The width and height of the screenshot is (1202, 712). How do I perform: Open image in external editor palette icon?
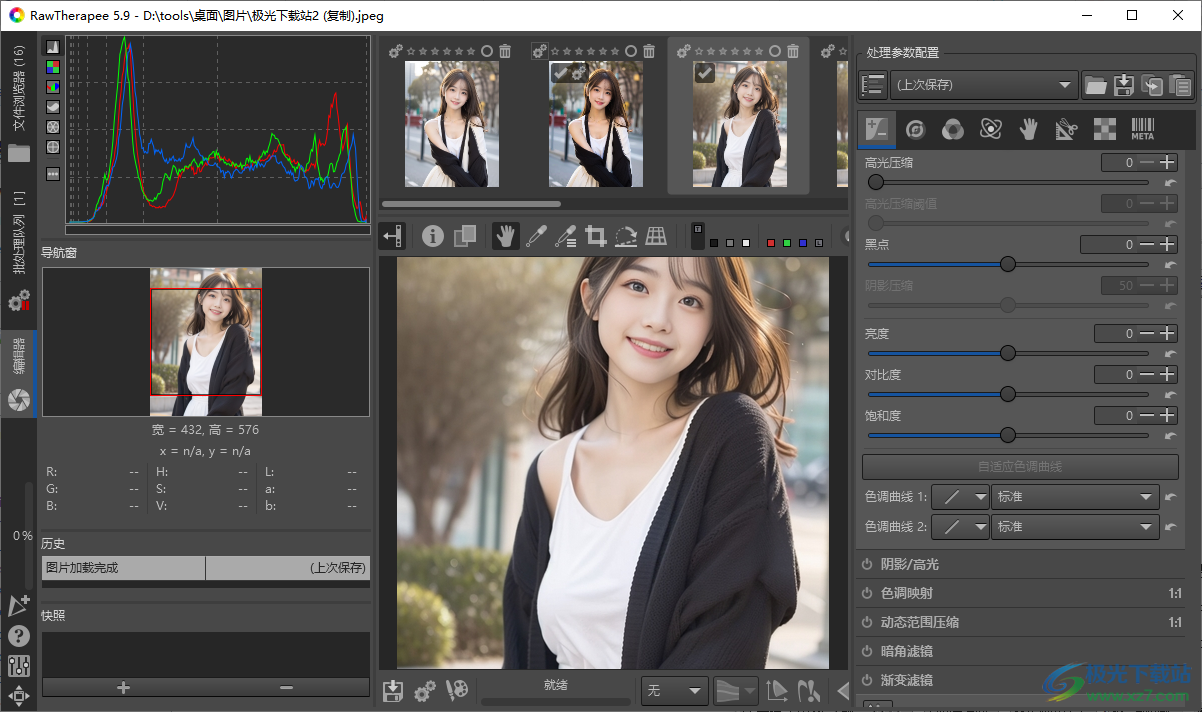tap(457, 691)
